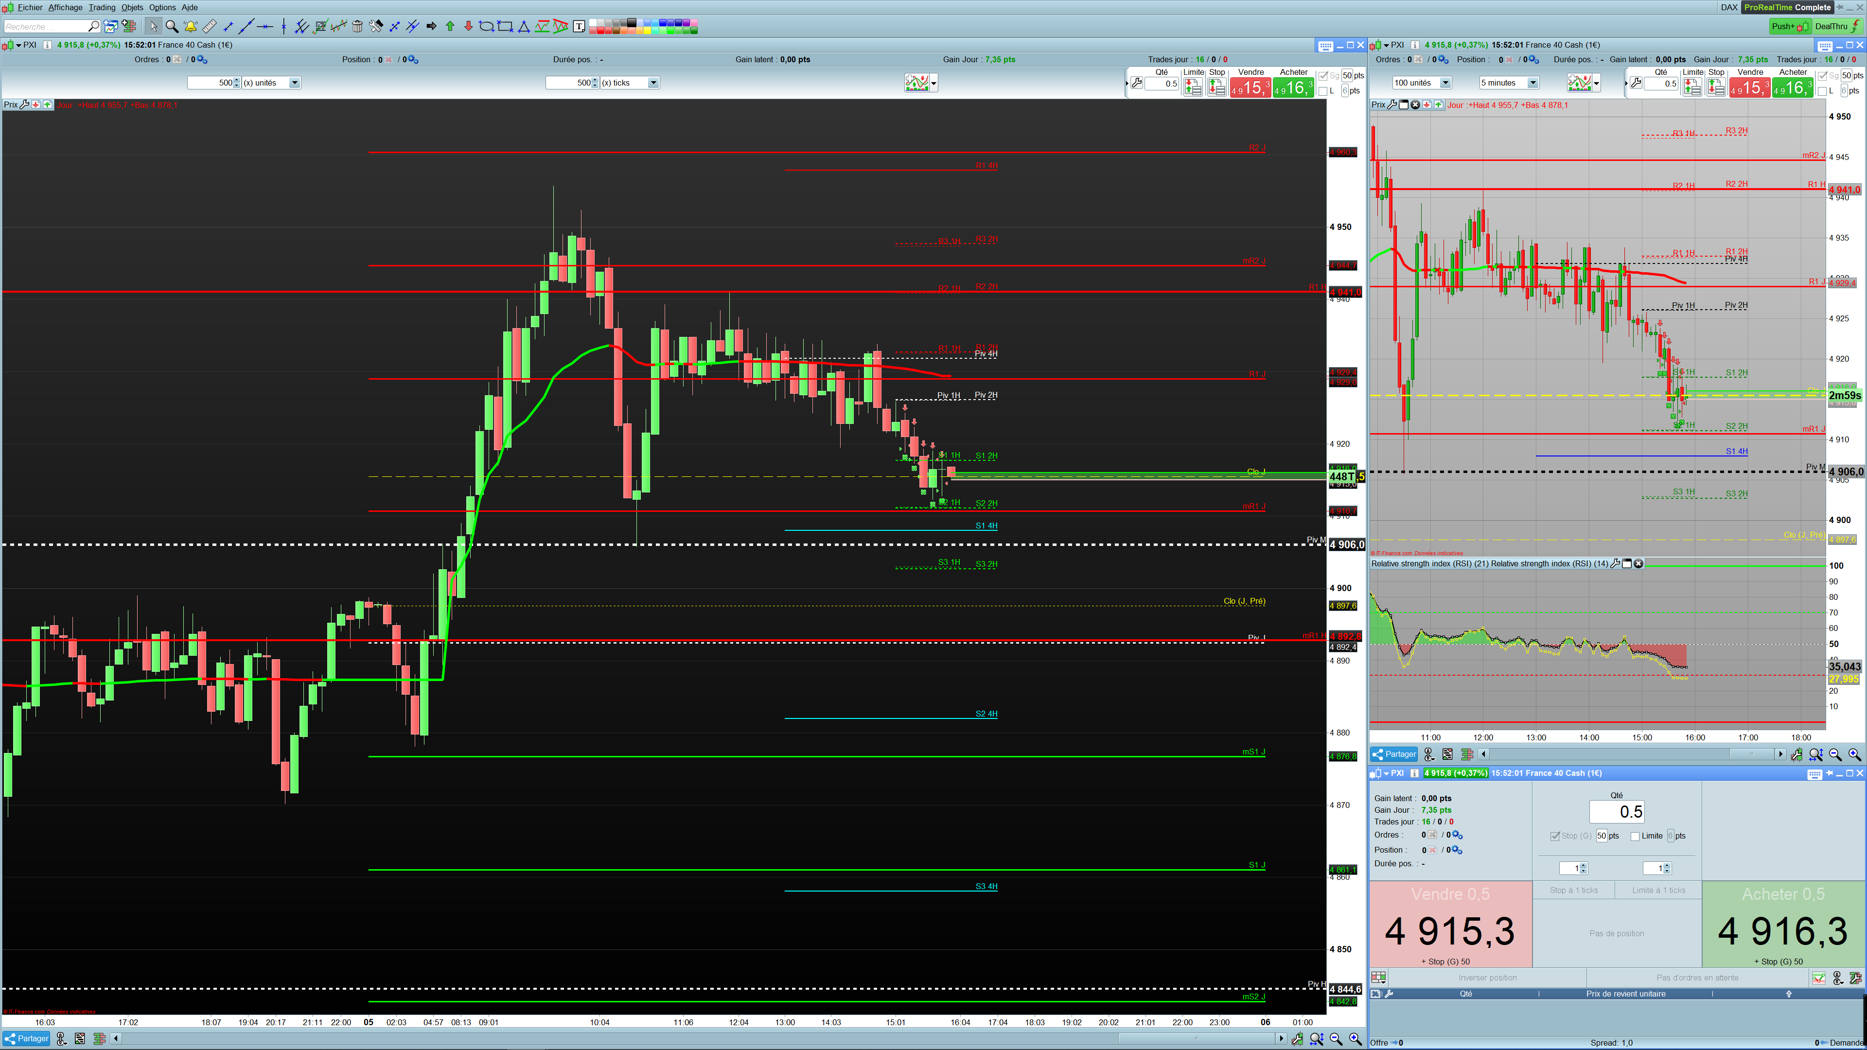This screenshot has width=1867, height=1050.
Task: Open the PXI instrument dropdown in order panel
Action: pos(1387,773)
